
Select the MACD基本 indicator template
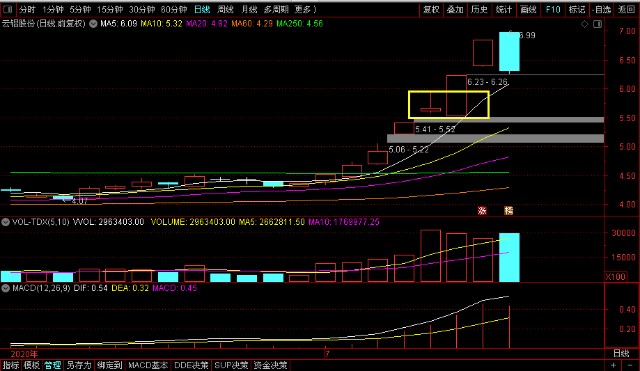pyautogui.click(x=148, y=365)
